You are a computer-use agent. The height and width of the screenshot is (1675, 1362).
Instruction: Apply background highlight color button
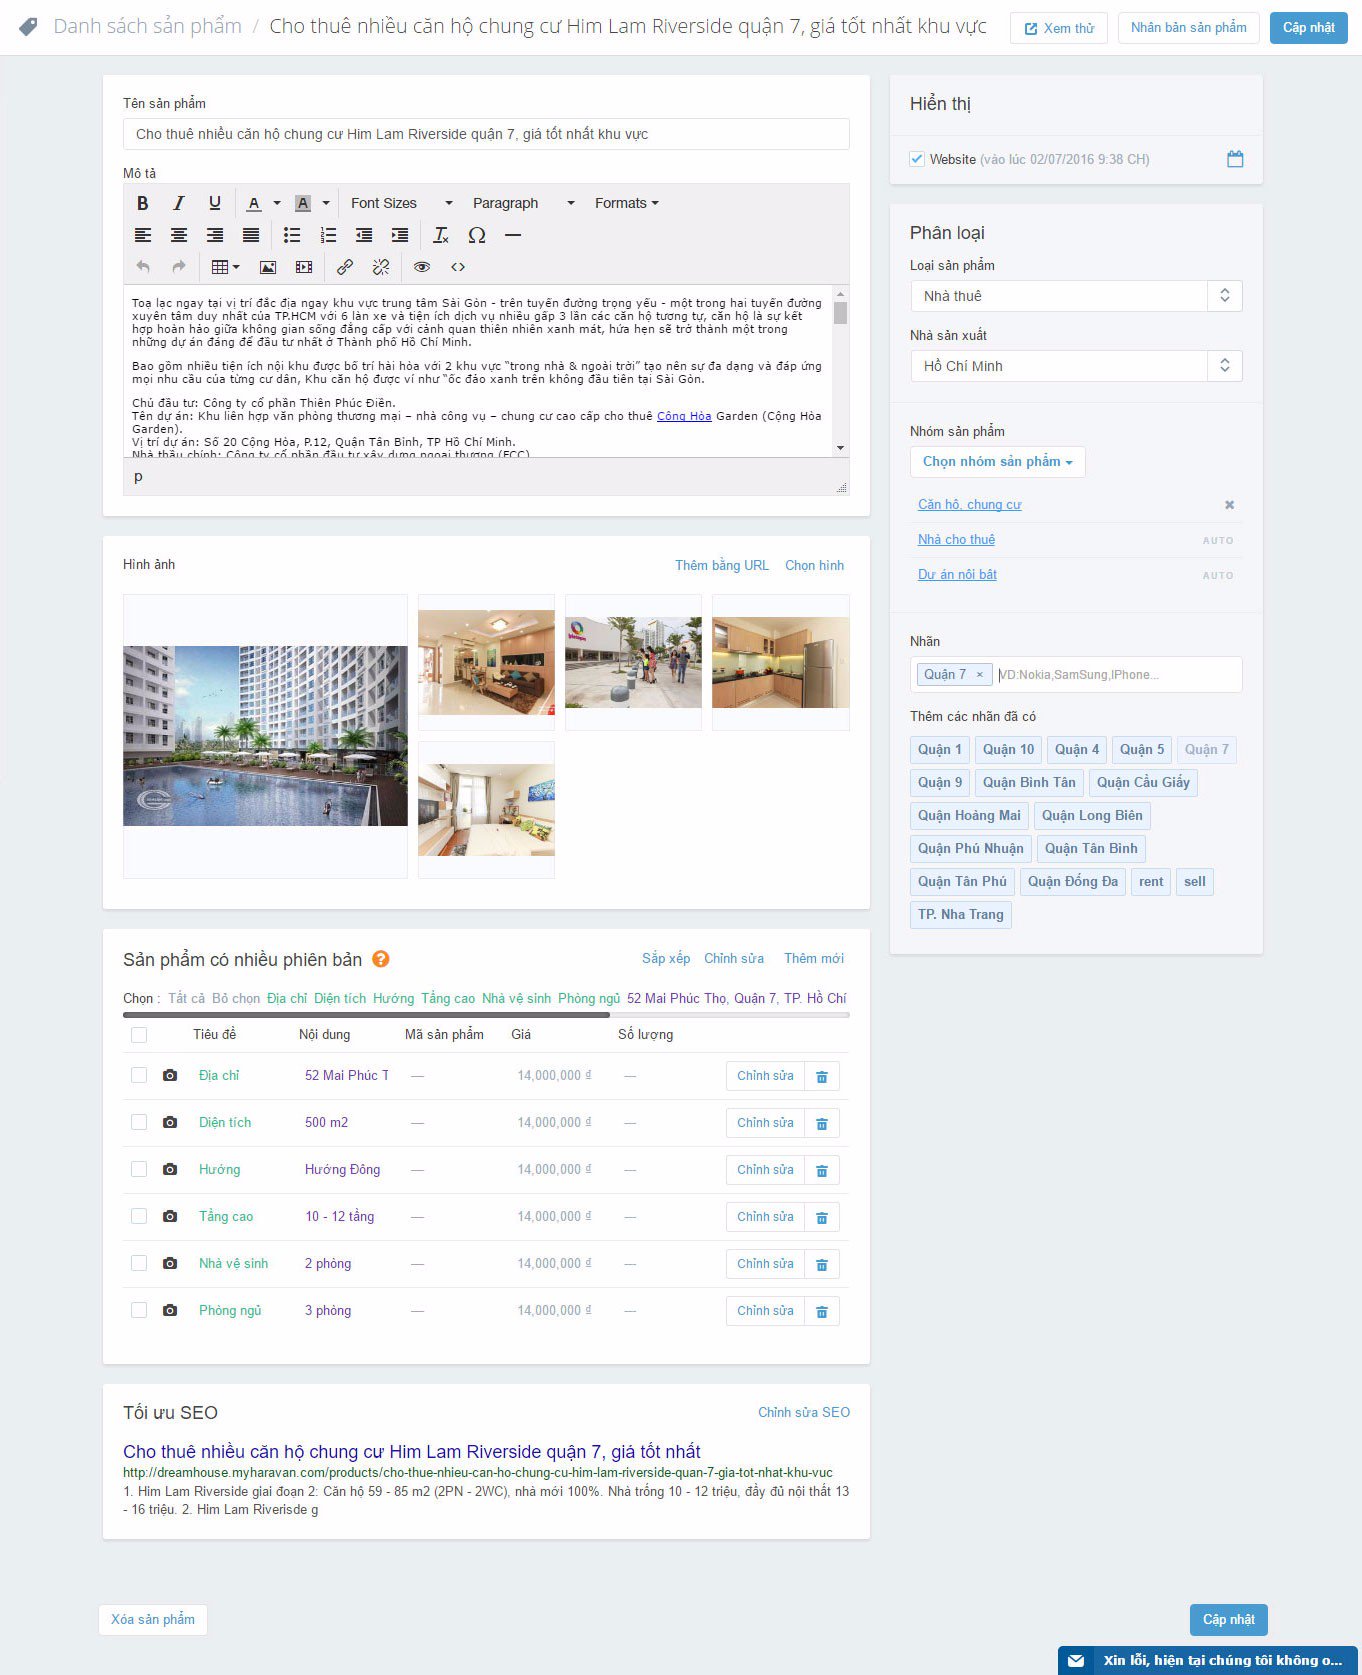pyautogui.click(x=303, y=203)
